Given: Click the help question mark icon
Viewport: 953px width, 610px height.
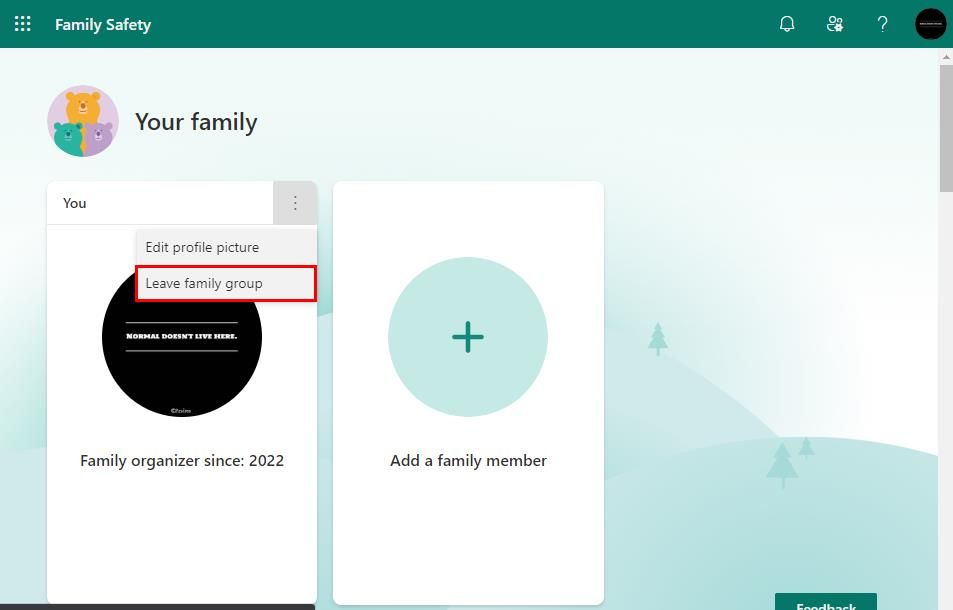Looking at the screenshot, I should [882, 24].
